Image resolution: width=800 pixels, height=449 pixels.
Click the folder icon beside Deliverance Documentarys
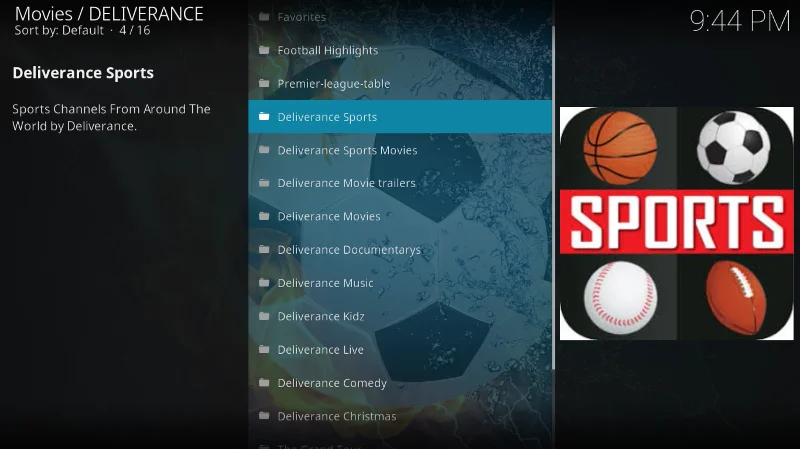pyautogui.click(x=264, y=250)
